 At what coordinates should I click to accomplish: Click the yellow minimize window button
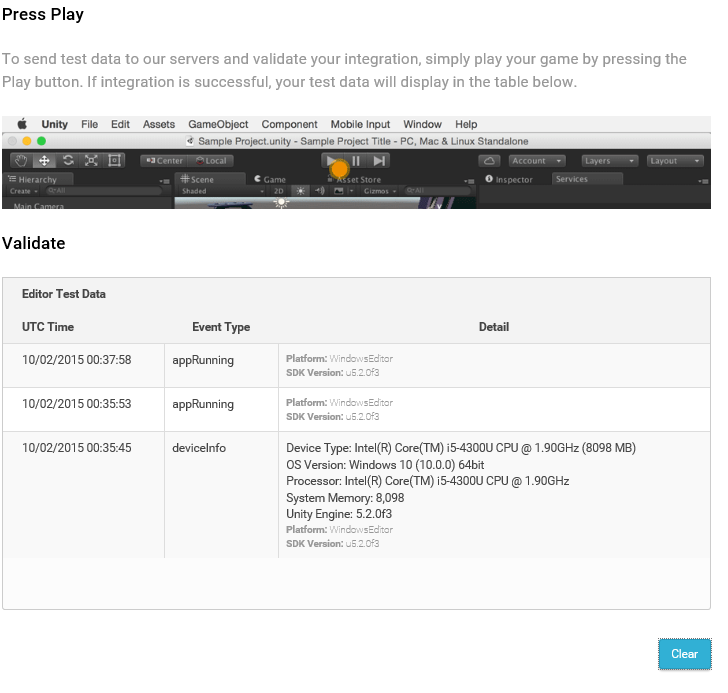click(27, 141)
